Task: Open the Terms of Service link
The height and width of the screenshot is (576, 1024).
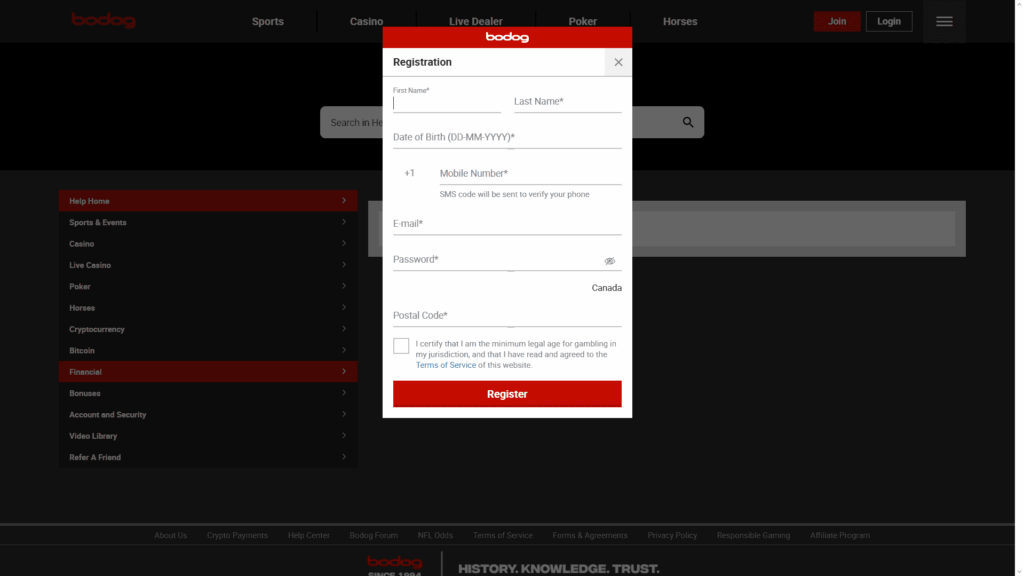Action: pyautogui.click(x=445, y=364)
